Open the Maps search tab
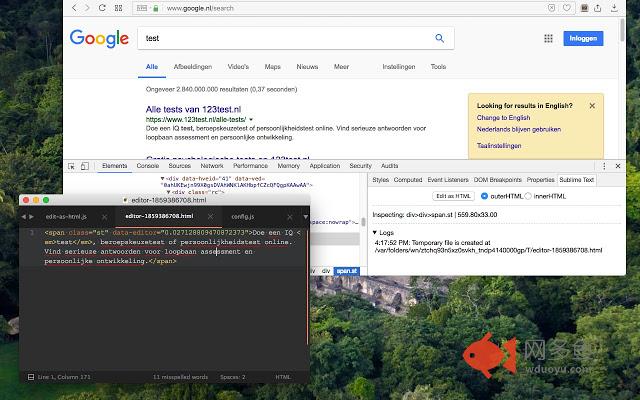 [x=273, y=67]
